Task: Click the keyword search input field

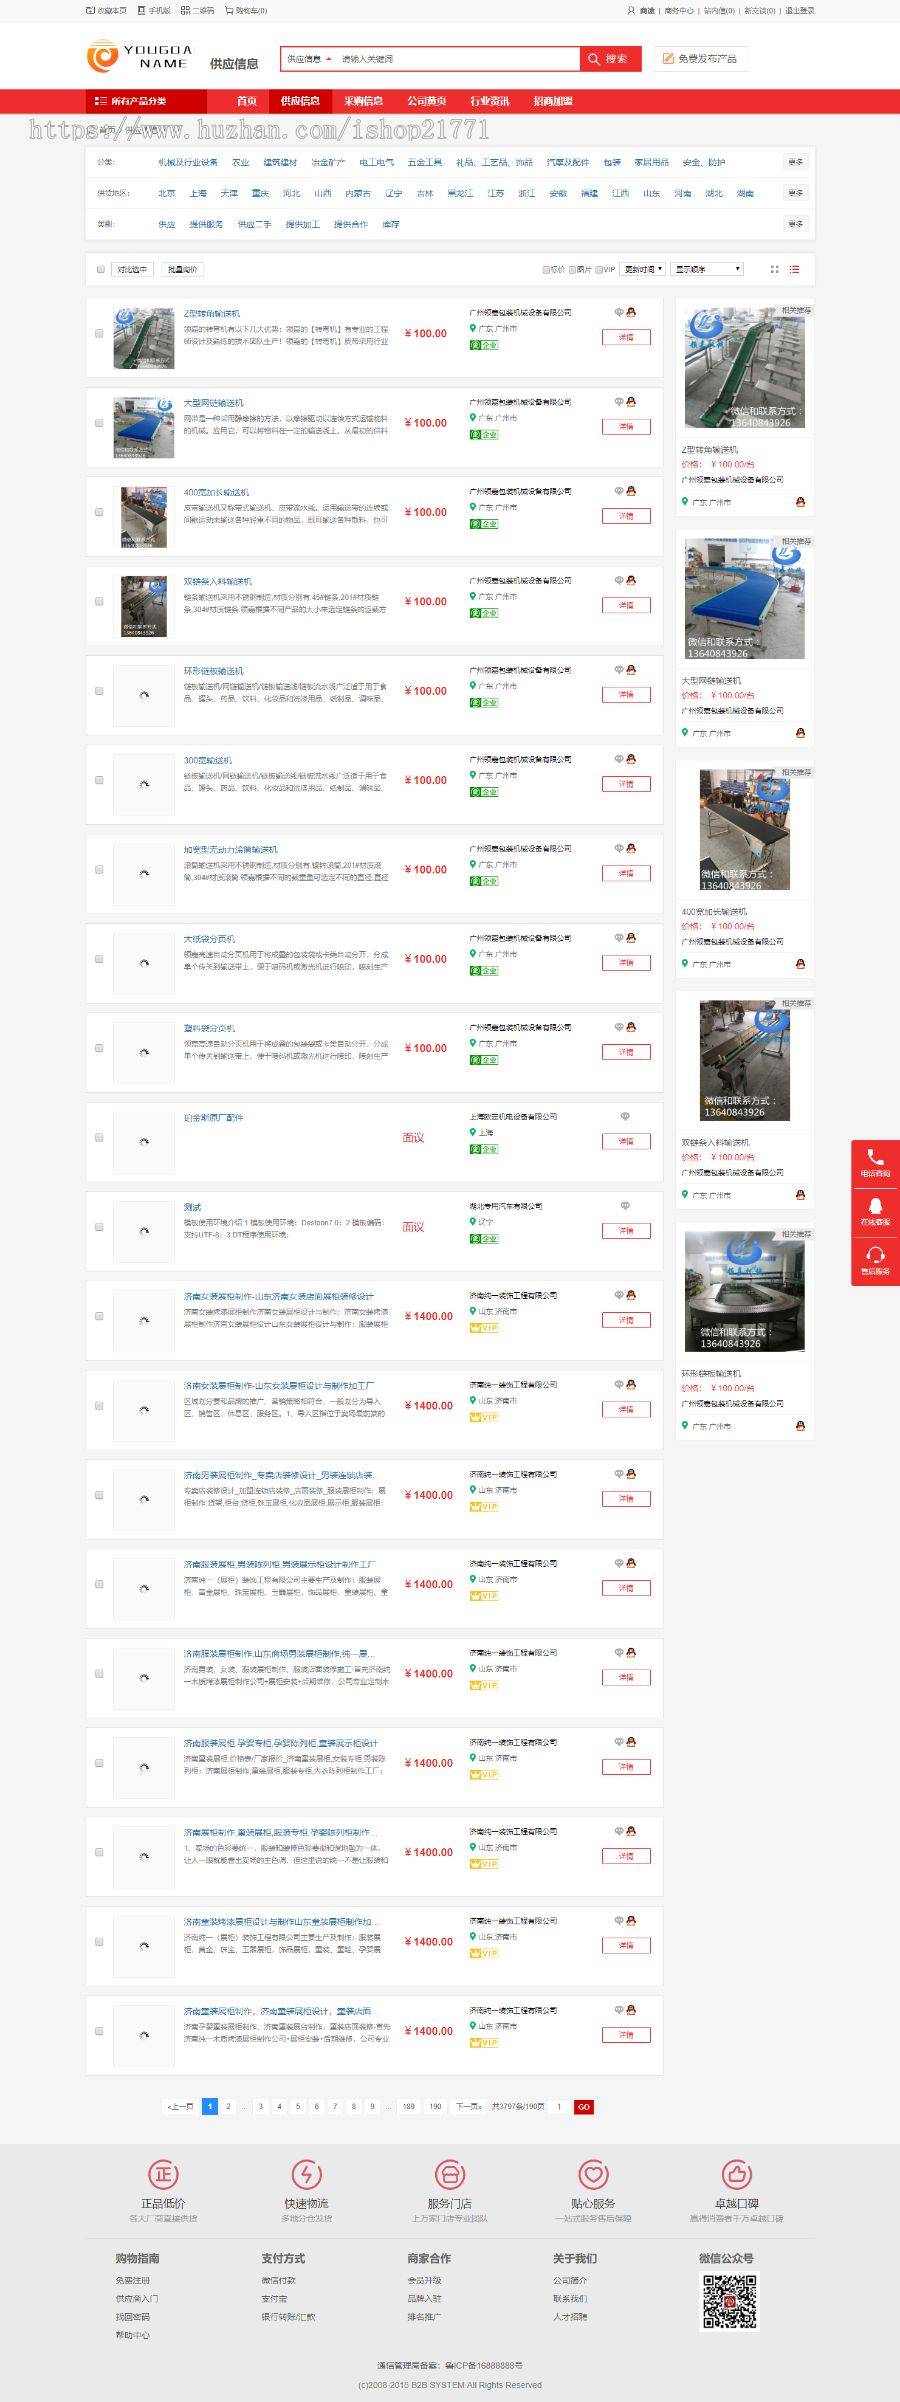Action: click(x=458, y=59)
